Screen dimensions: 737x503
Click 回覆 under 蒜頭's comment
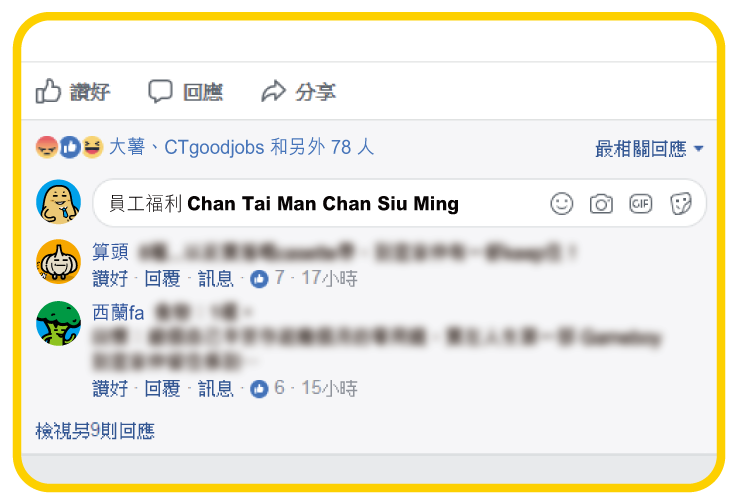(x=162, y=279)
